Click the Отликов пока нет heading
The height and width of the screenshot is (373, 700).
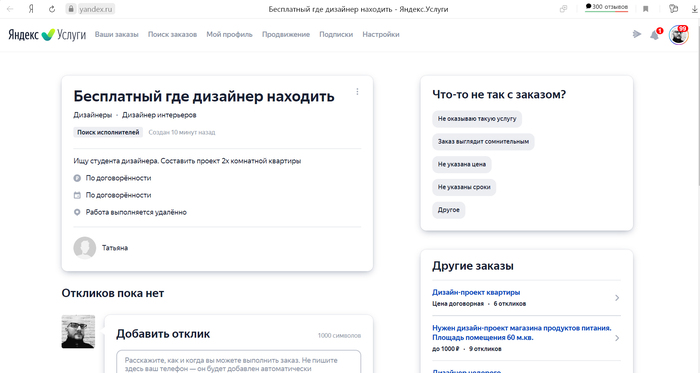113,293
